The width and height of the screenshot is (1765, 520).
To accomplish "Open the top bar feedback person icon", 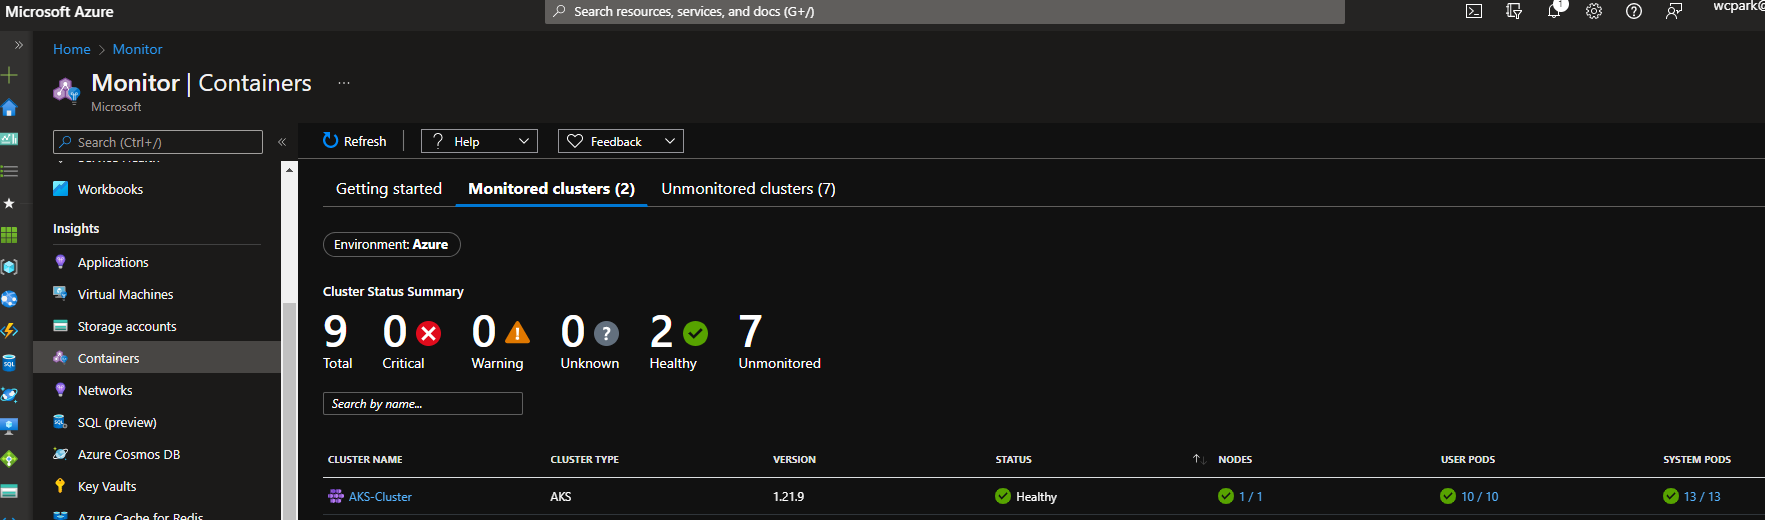I will (1674, 12).
